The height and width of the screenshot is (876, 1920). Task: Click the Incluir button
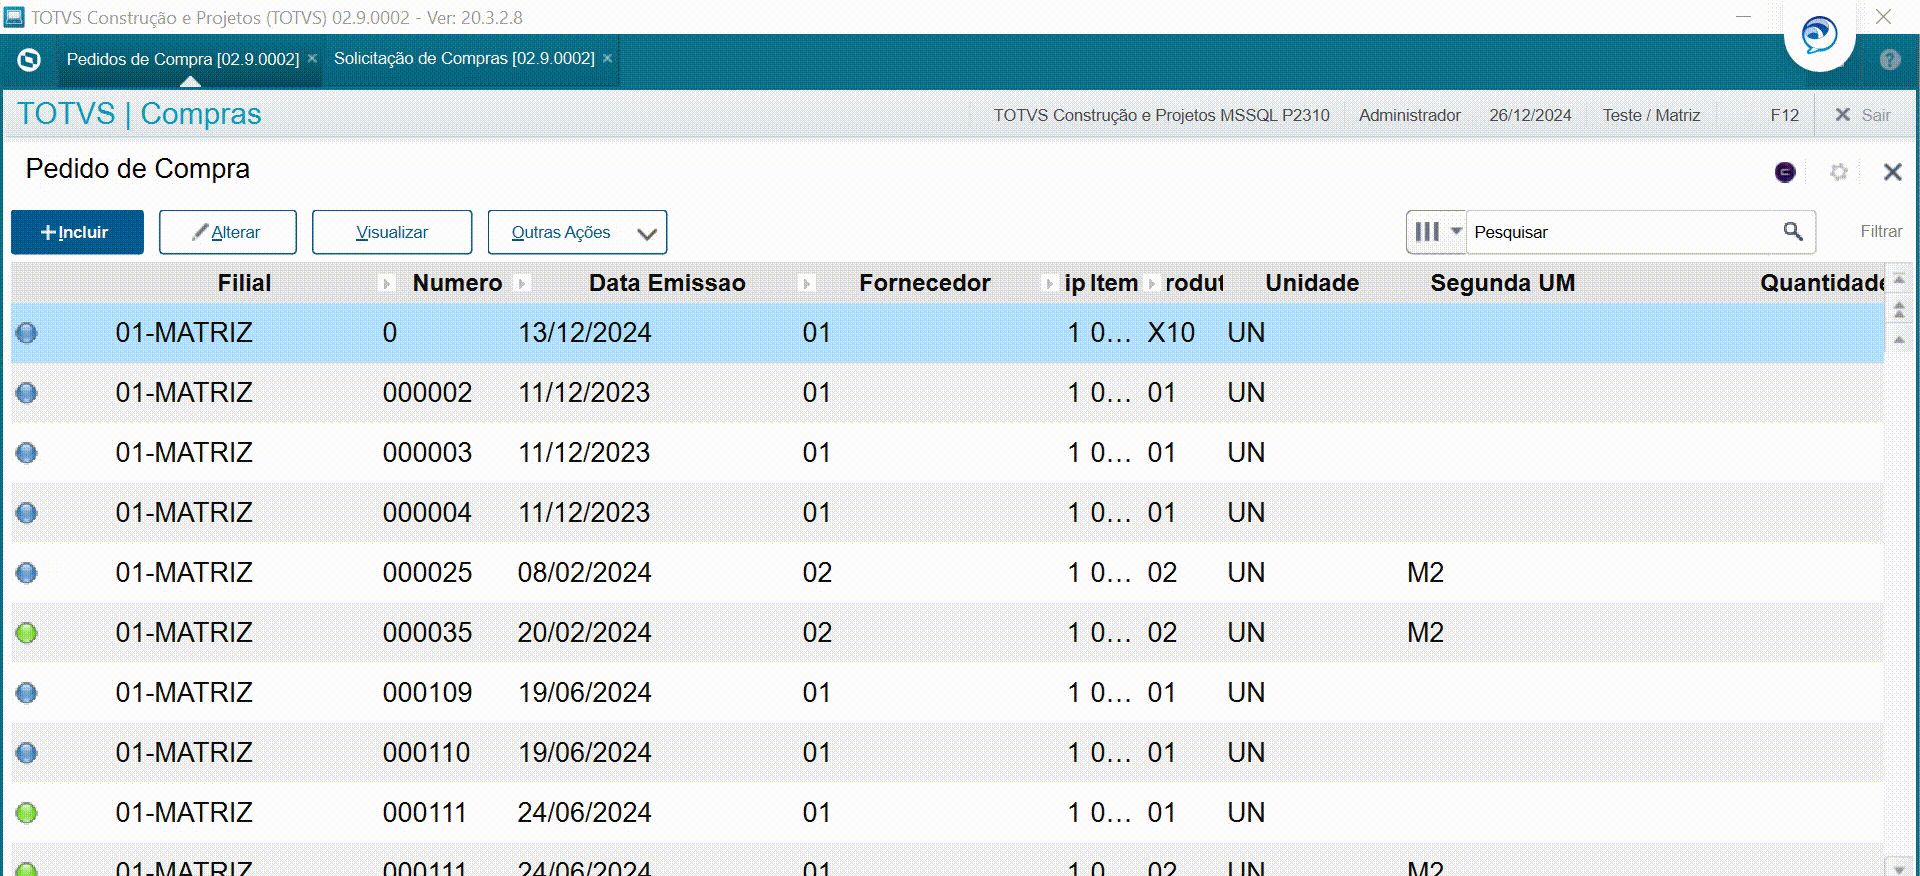77,232
